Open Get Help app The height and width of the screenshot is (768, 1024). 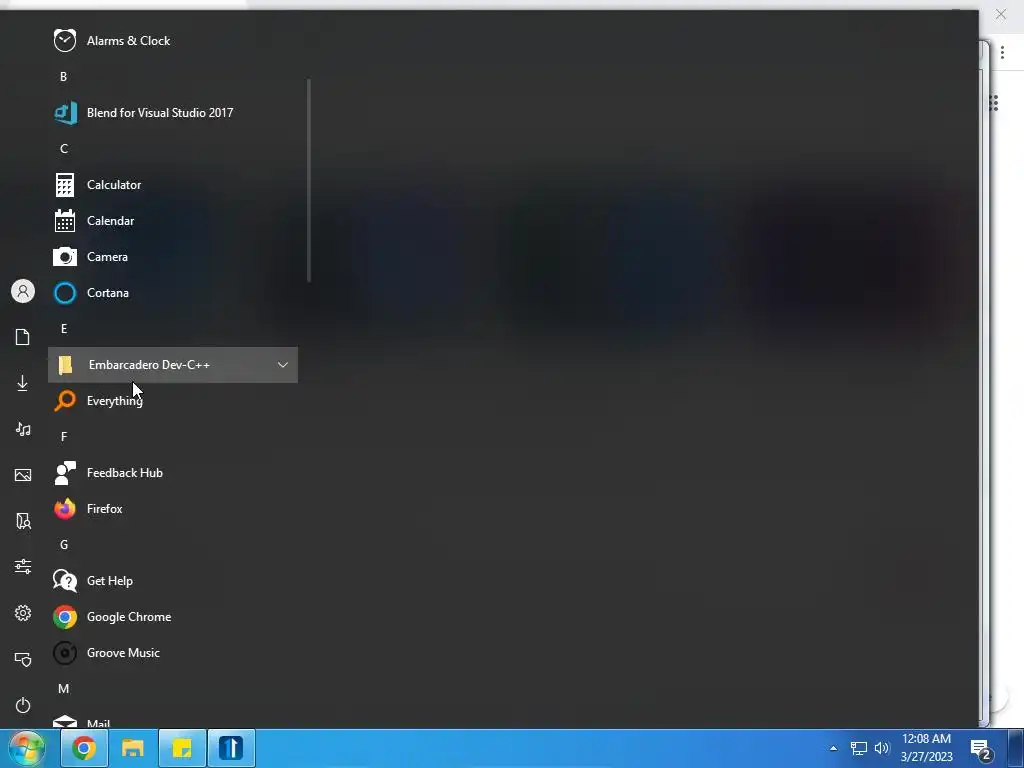pos(172,581)
